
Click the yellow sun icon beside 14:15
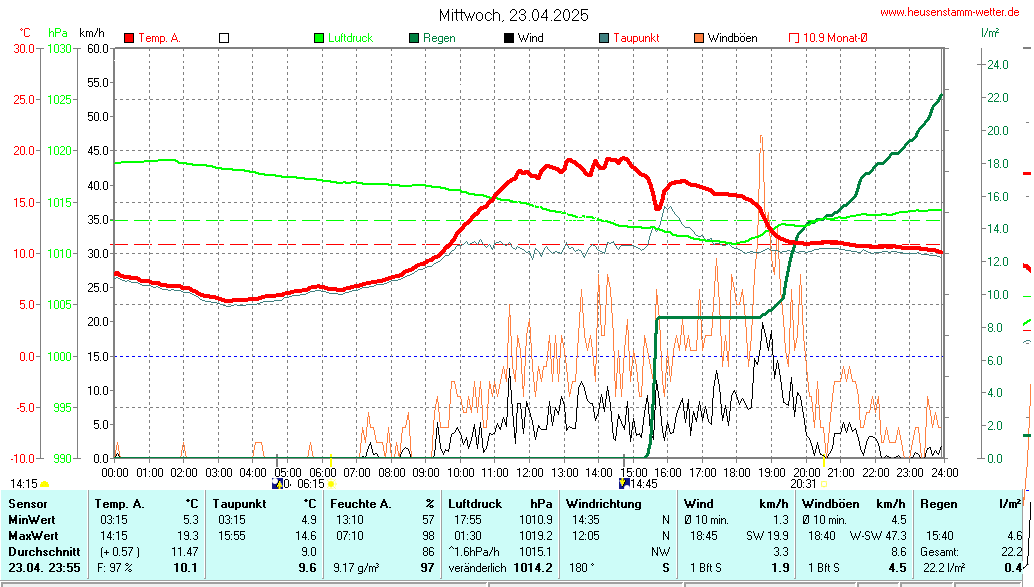coord(45,484)
